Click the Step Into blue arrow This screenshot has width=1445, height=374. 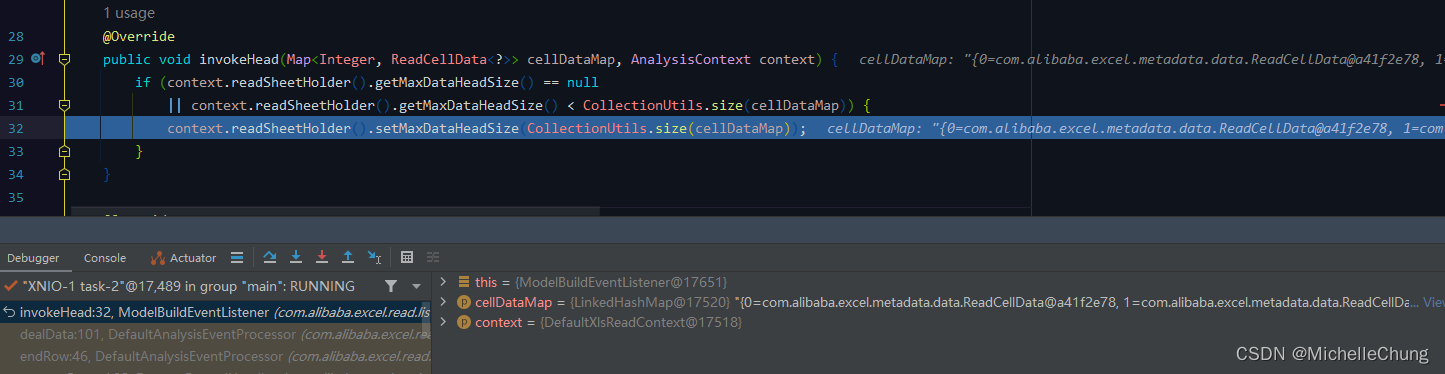296,257
